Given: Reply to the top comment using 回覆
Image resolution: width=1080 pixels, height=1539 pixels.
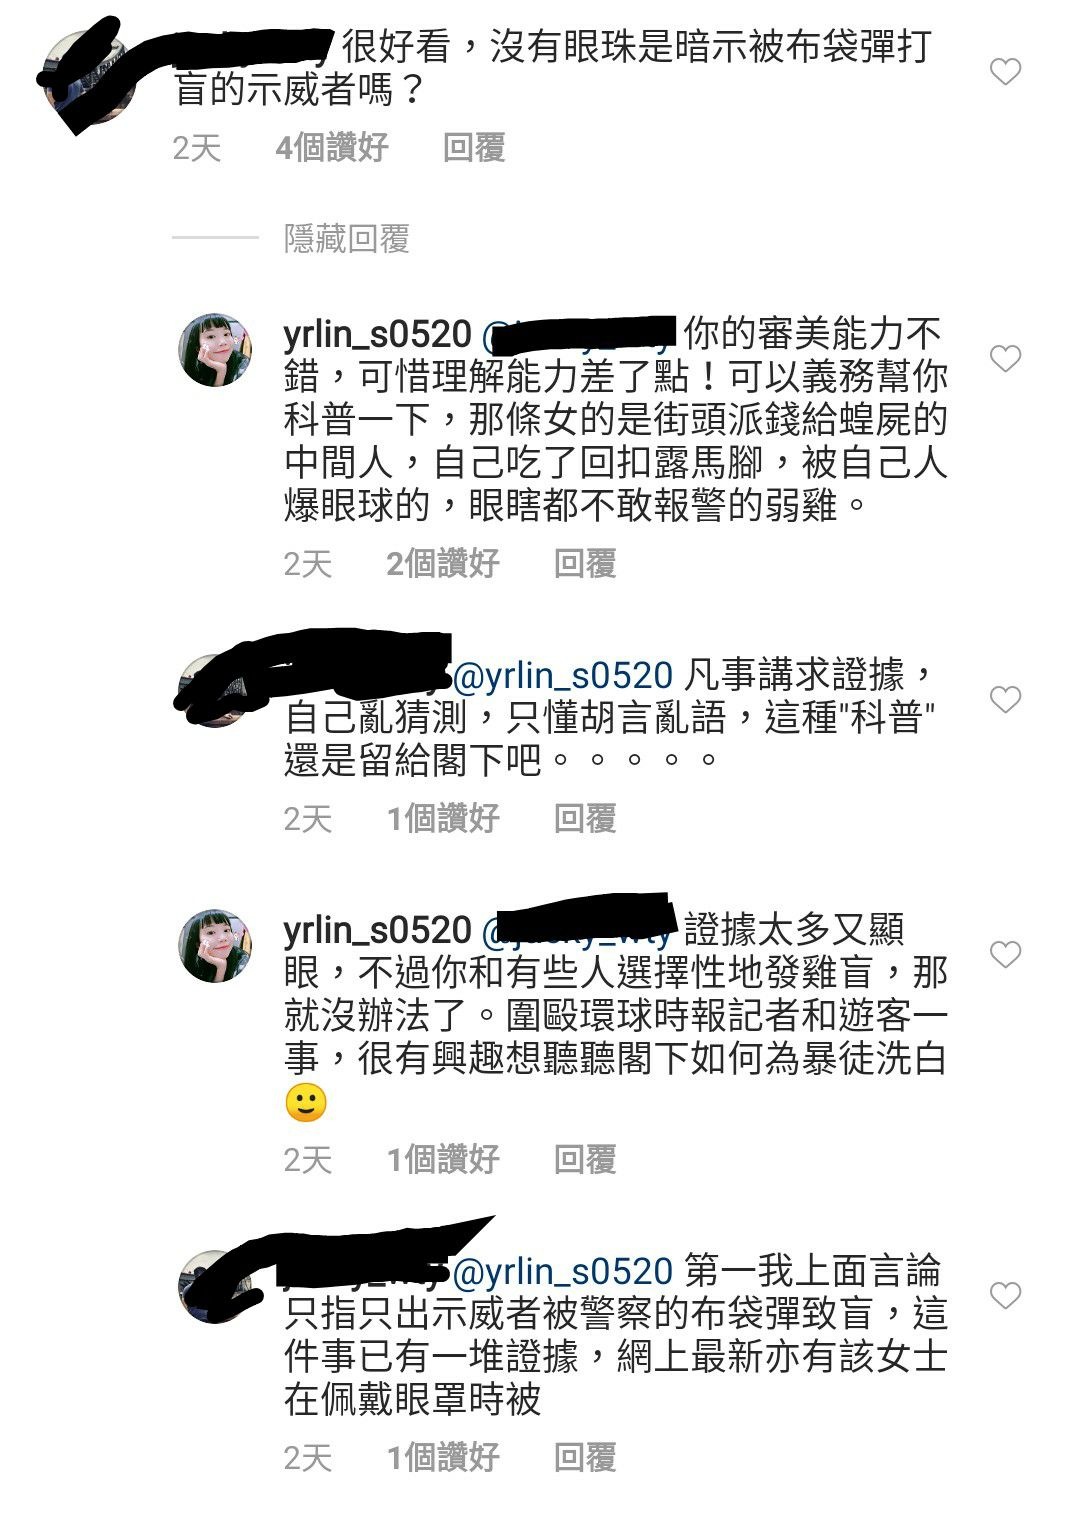Looking at the screenshot, I should [x=474, y=148].
